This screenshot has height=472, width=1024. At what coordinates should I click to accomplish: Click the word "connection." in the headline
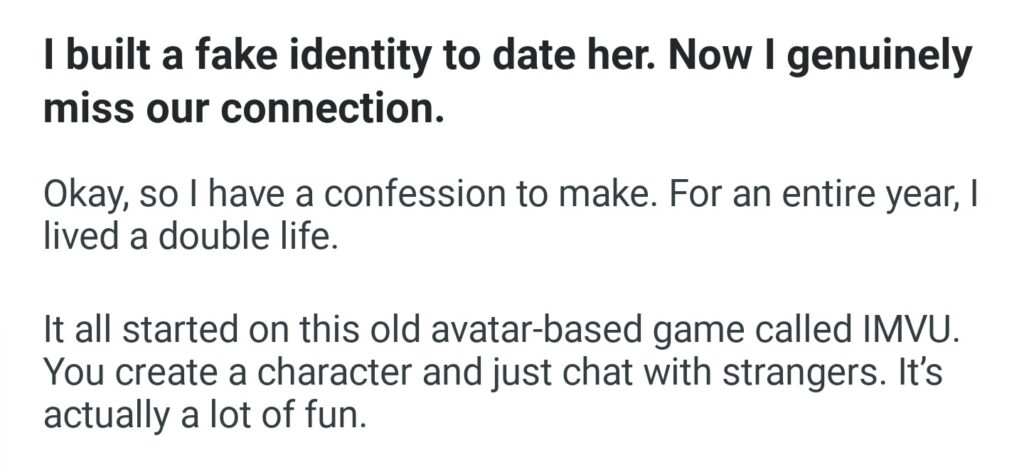[333, 108]
